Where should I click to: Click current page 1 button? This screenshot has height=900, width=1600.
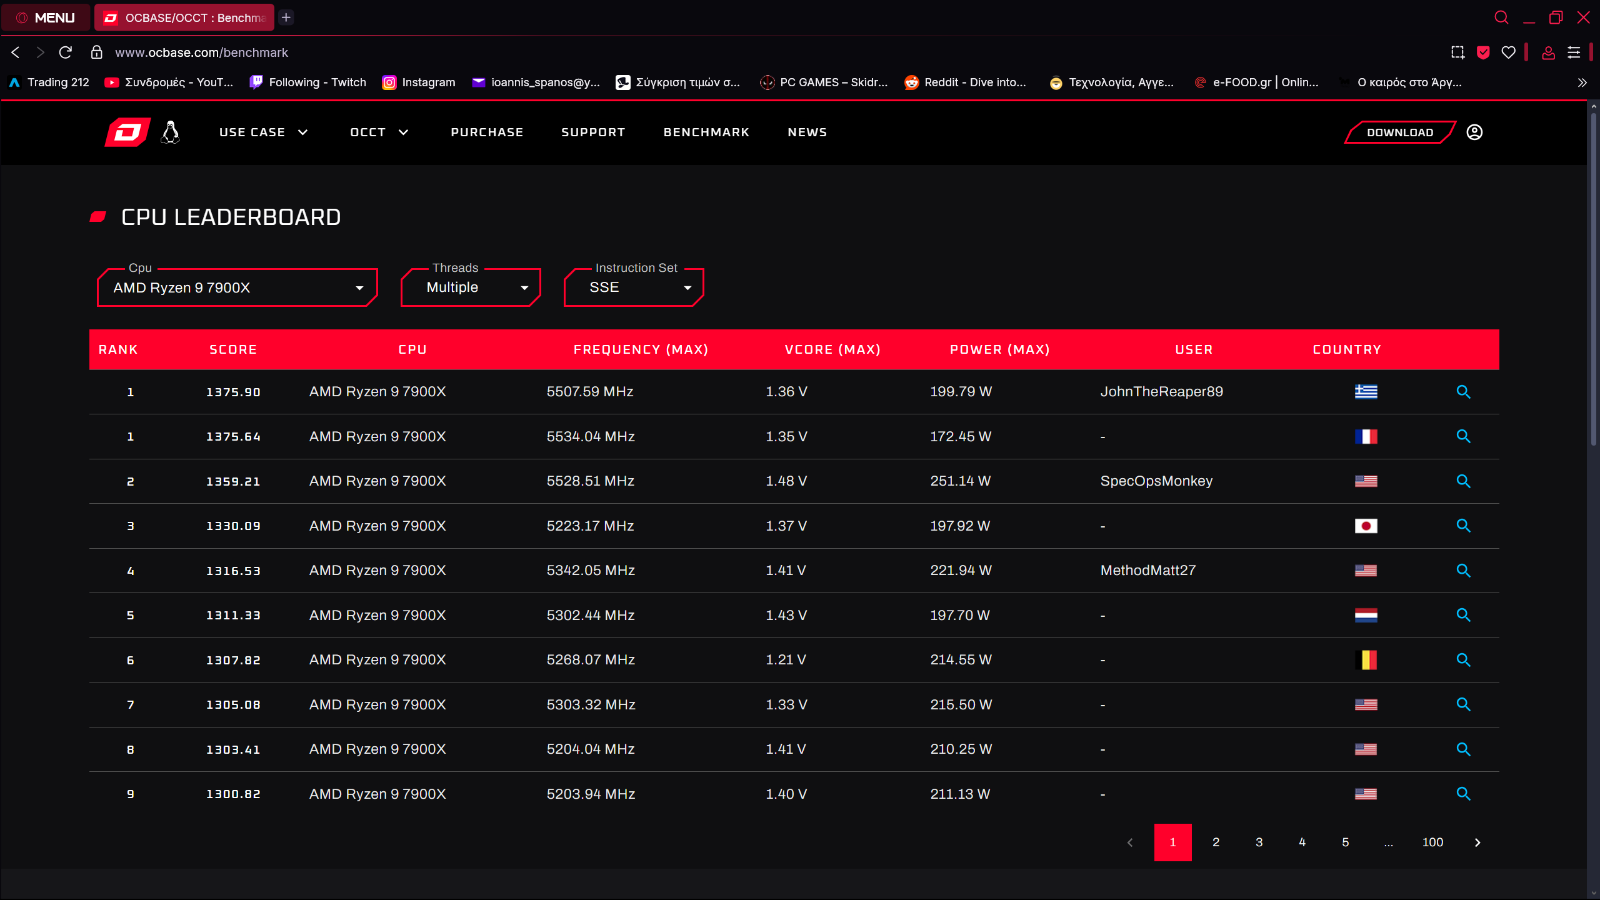coord(1173,842)
